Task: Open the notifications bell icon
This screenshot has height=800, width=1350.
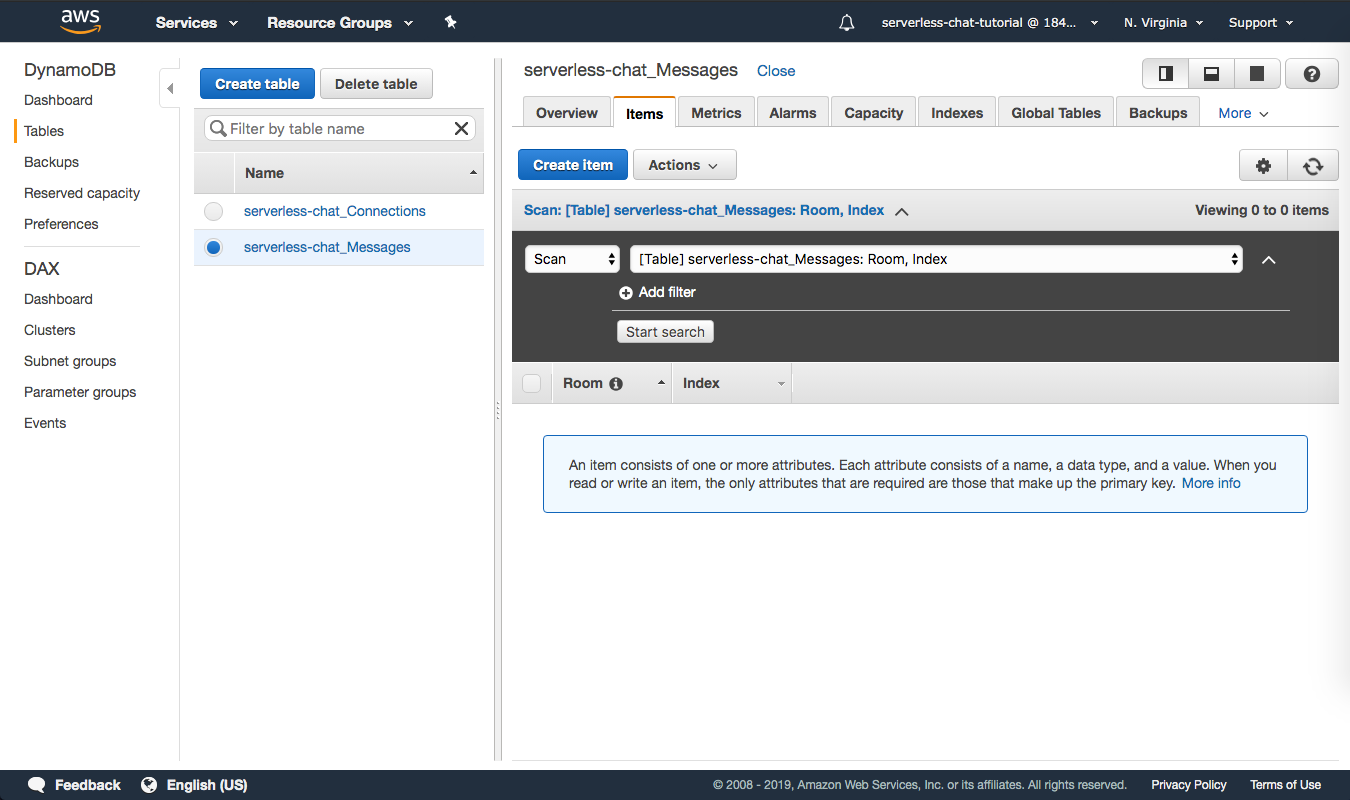Action: click(x=847, y=22)
